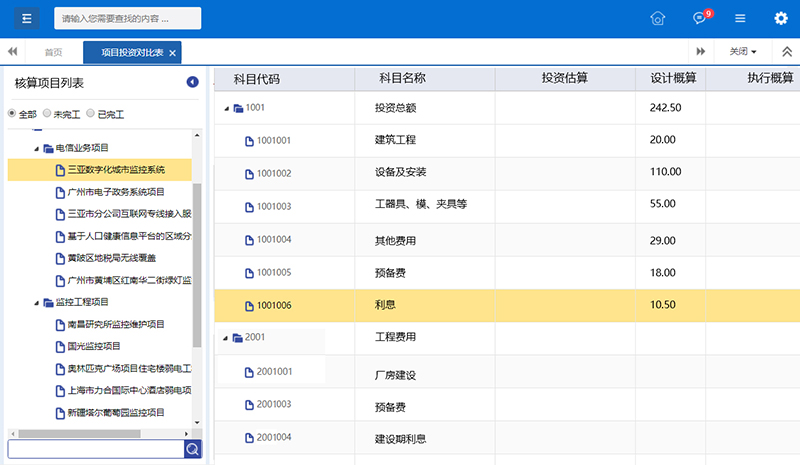This screenshot has height=465, width=800.
Task: Select the 已完工 radio button
Action: coord(91,114)
